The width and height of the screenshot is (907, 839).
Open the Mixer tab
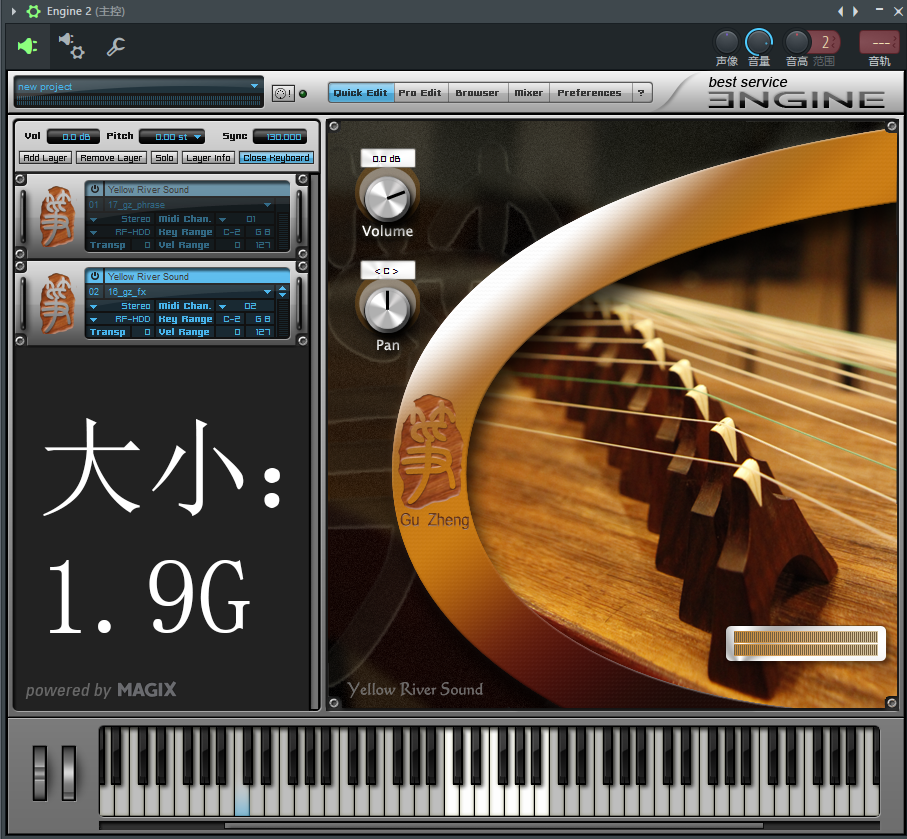529,93
